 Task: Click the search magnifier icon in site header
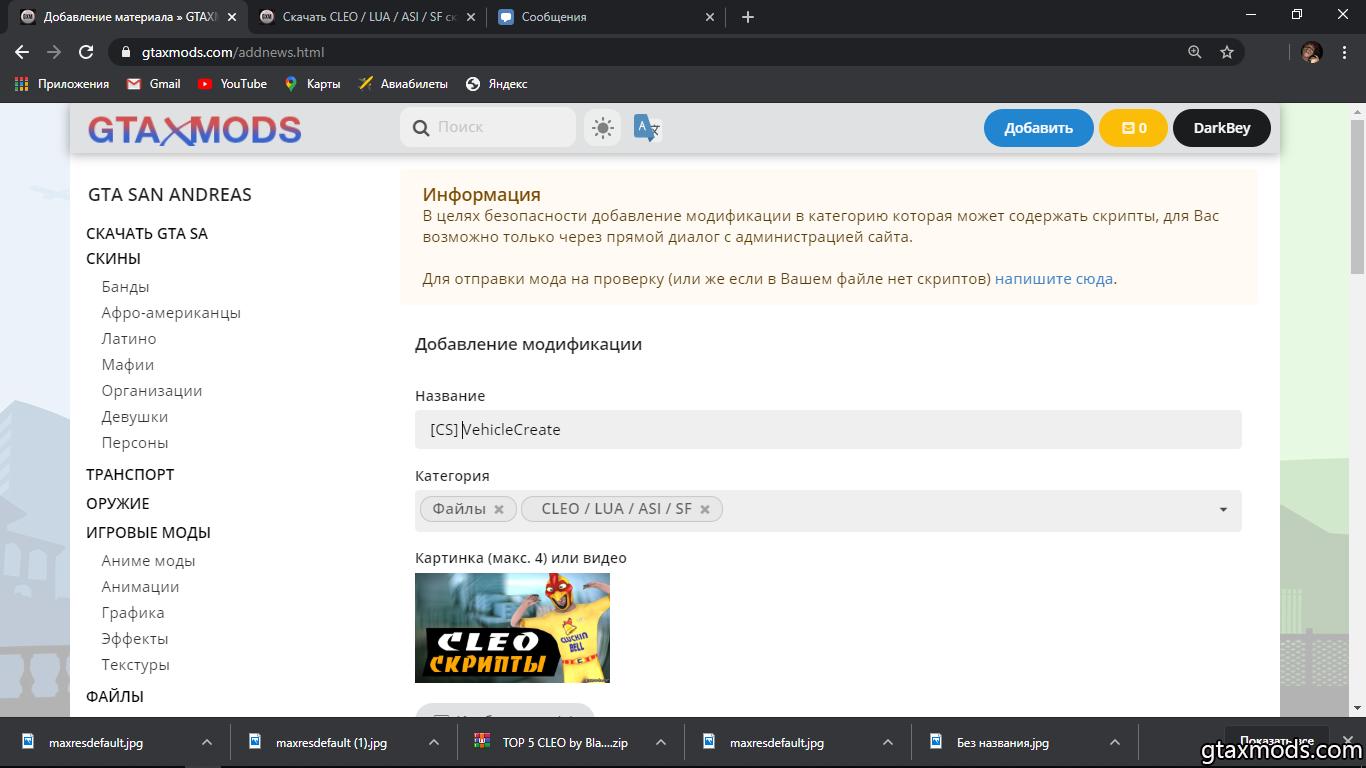(x=421, y=128)
